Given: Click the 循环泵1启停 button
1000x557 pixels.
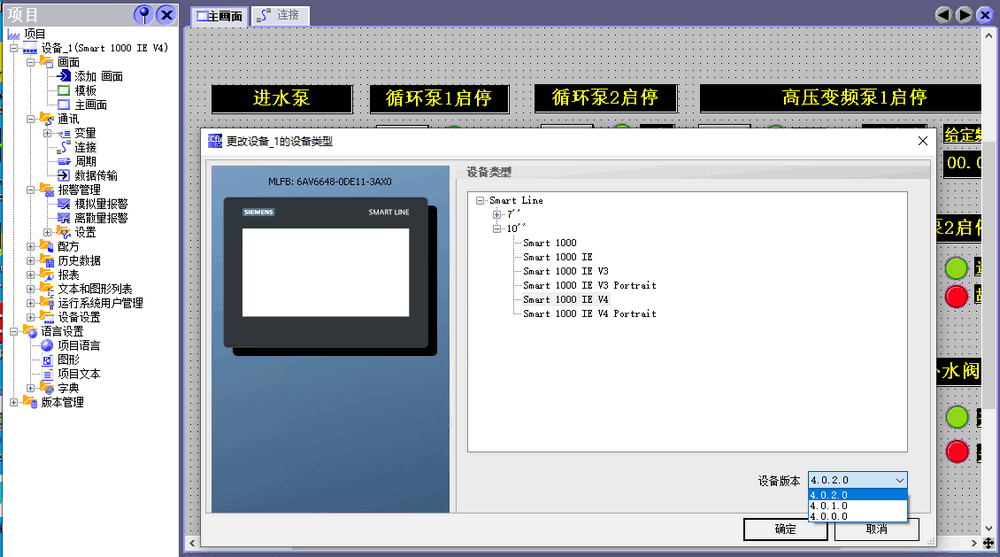Looking at the screenshot, I should [439, 98].
